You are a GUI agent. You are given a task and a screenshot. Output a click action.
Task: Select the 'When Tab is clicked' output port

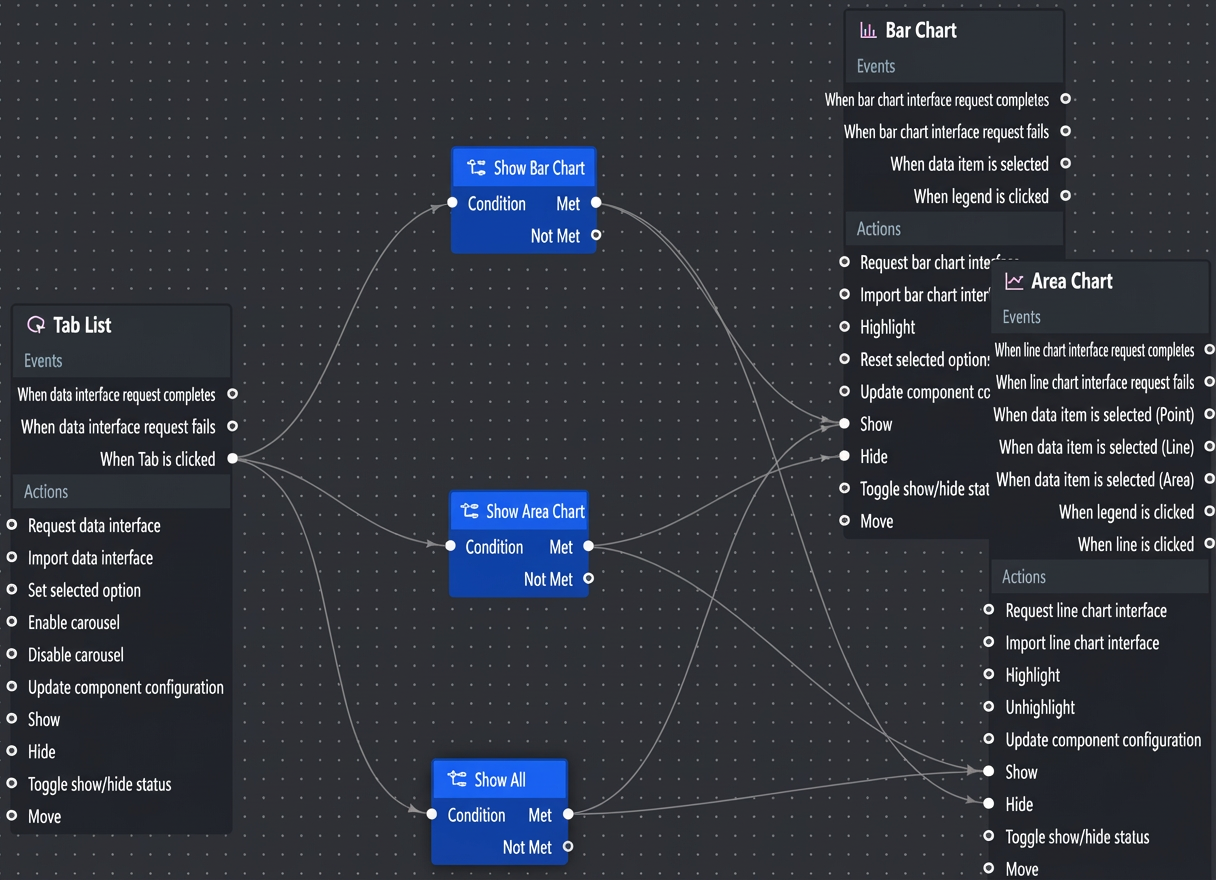coord(233,459)
